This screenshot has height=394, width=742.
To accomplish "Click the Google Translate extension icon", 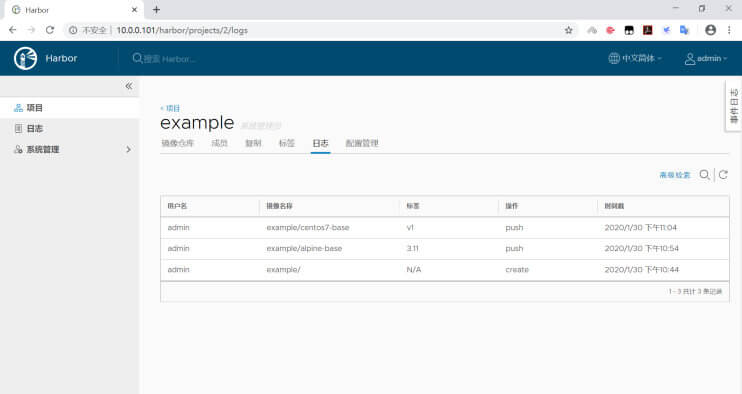I will click(x=684, y=30).
